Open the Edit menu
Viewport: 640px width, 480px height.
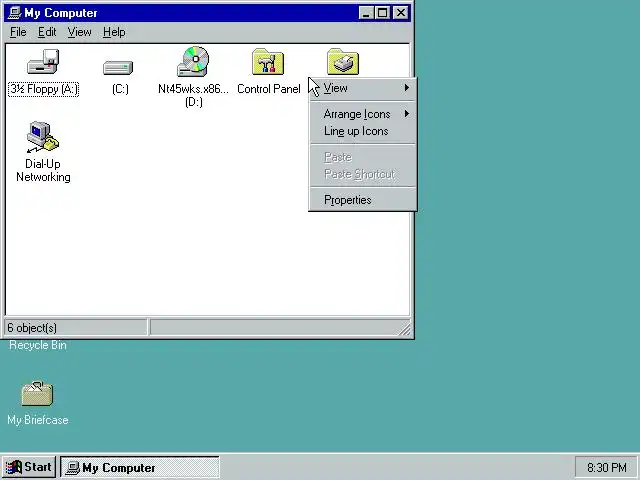point(47,32)
